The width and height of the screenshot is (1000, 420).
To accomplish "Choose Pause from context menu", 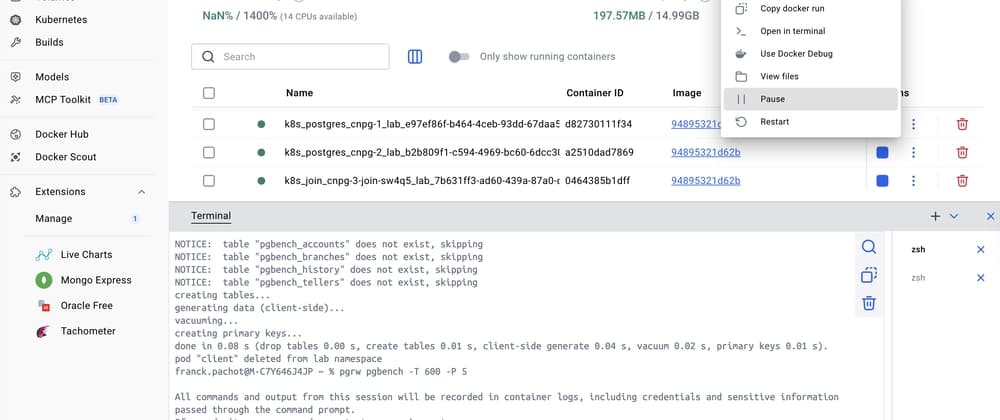I will pyautogui.click(x=811, y=99).
